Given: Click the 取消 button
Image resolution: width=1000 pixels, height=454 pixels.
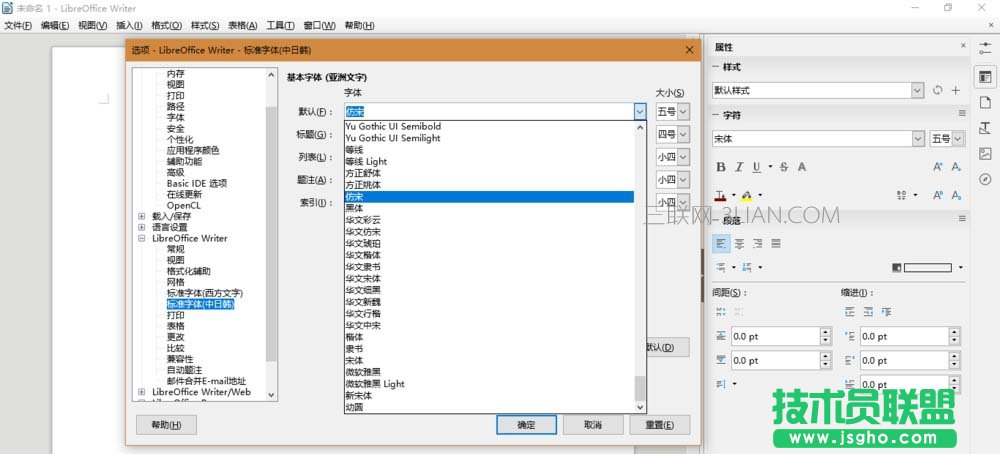Looking at the screenshot, I should coord(592,425).
